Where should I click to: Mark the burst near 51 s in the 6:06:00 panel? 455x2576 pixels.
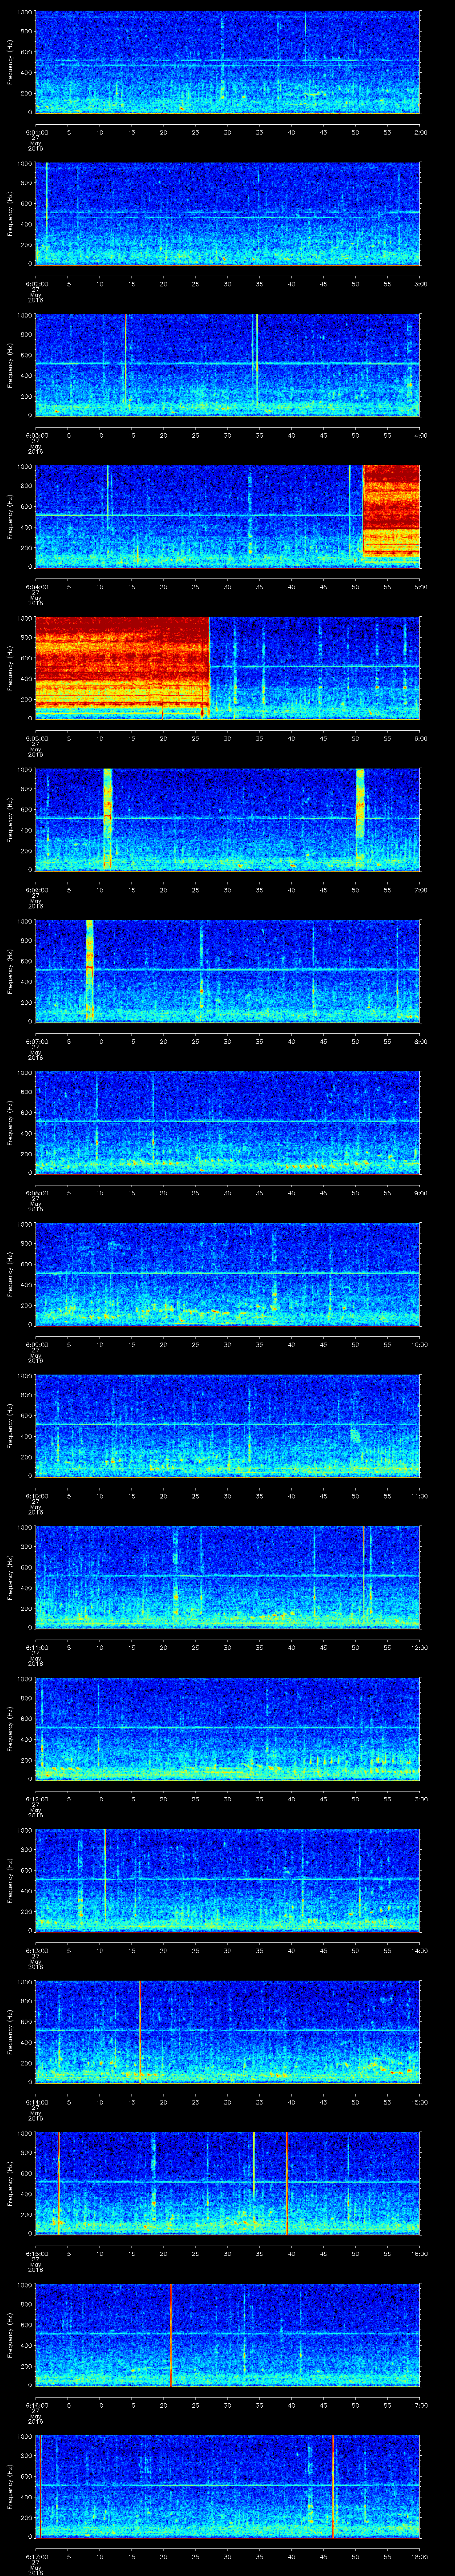[x=360, y=819]
